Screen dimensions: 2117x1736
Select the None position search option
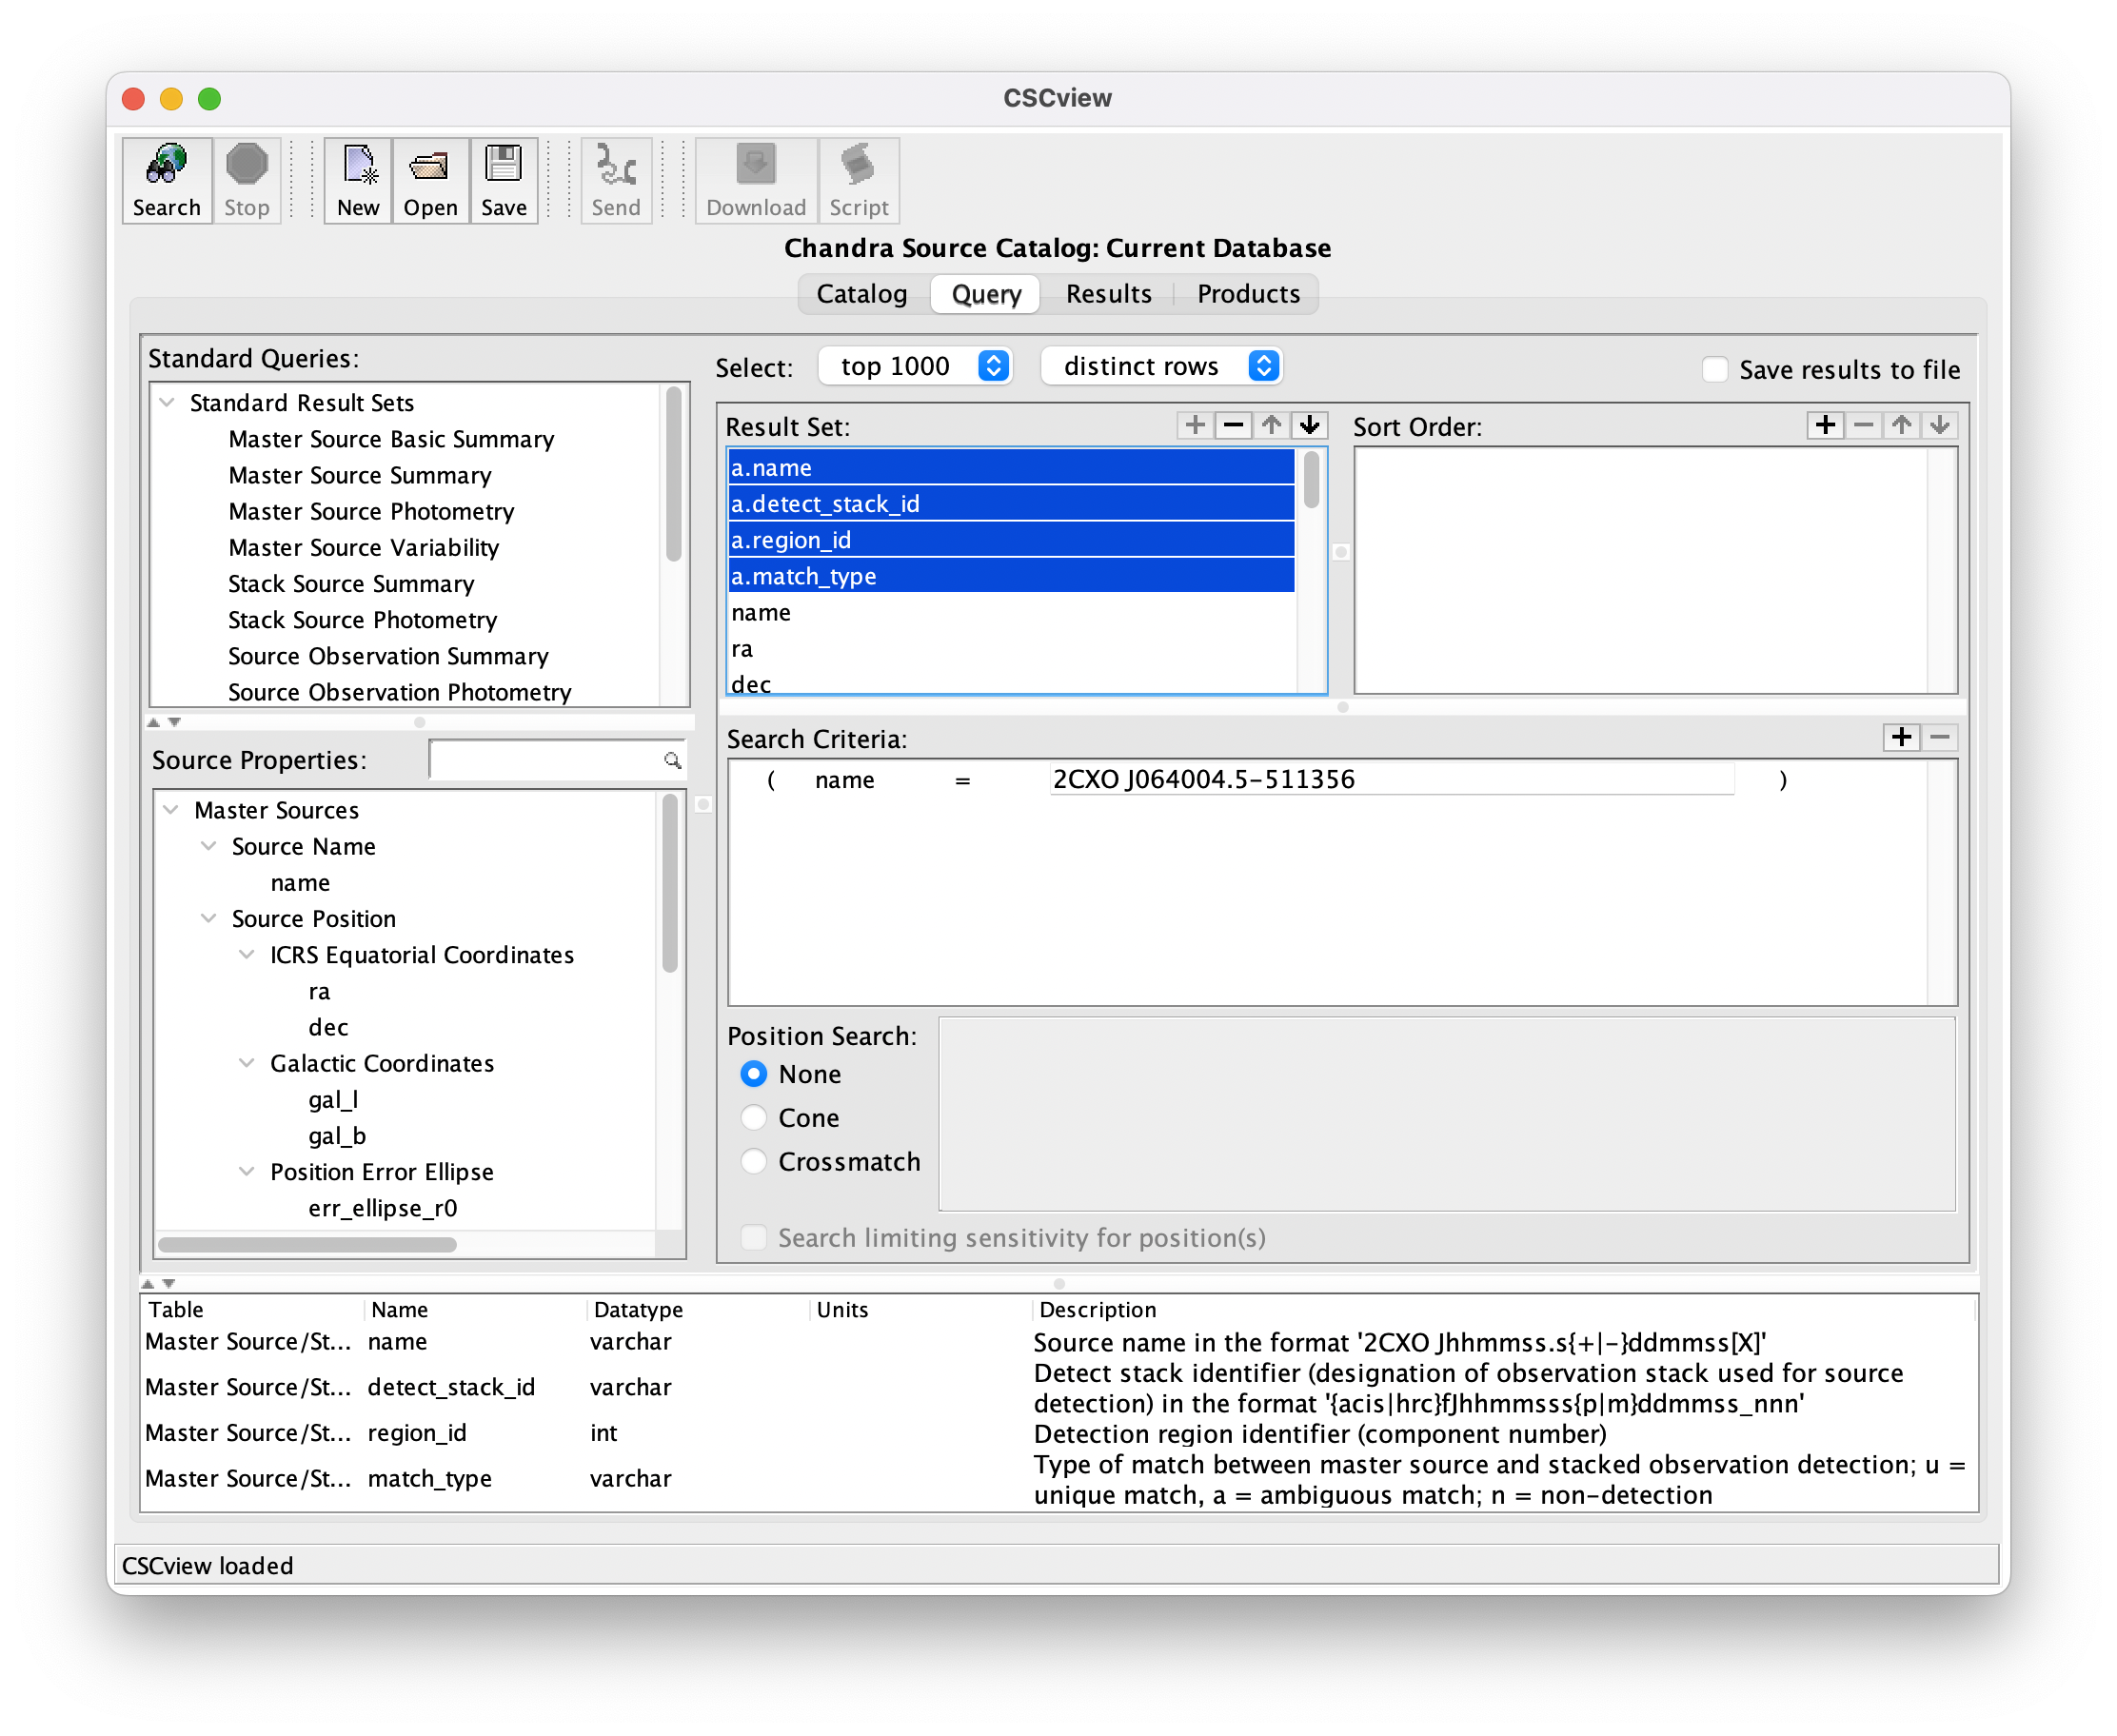753,1073
